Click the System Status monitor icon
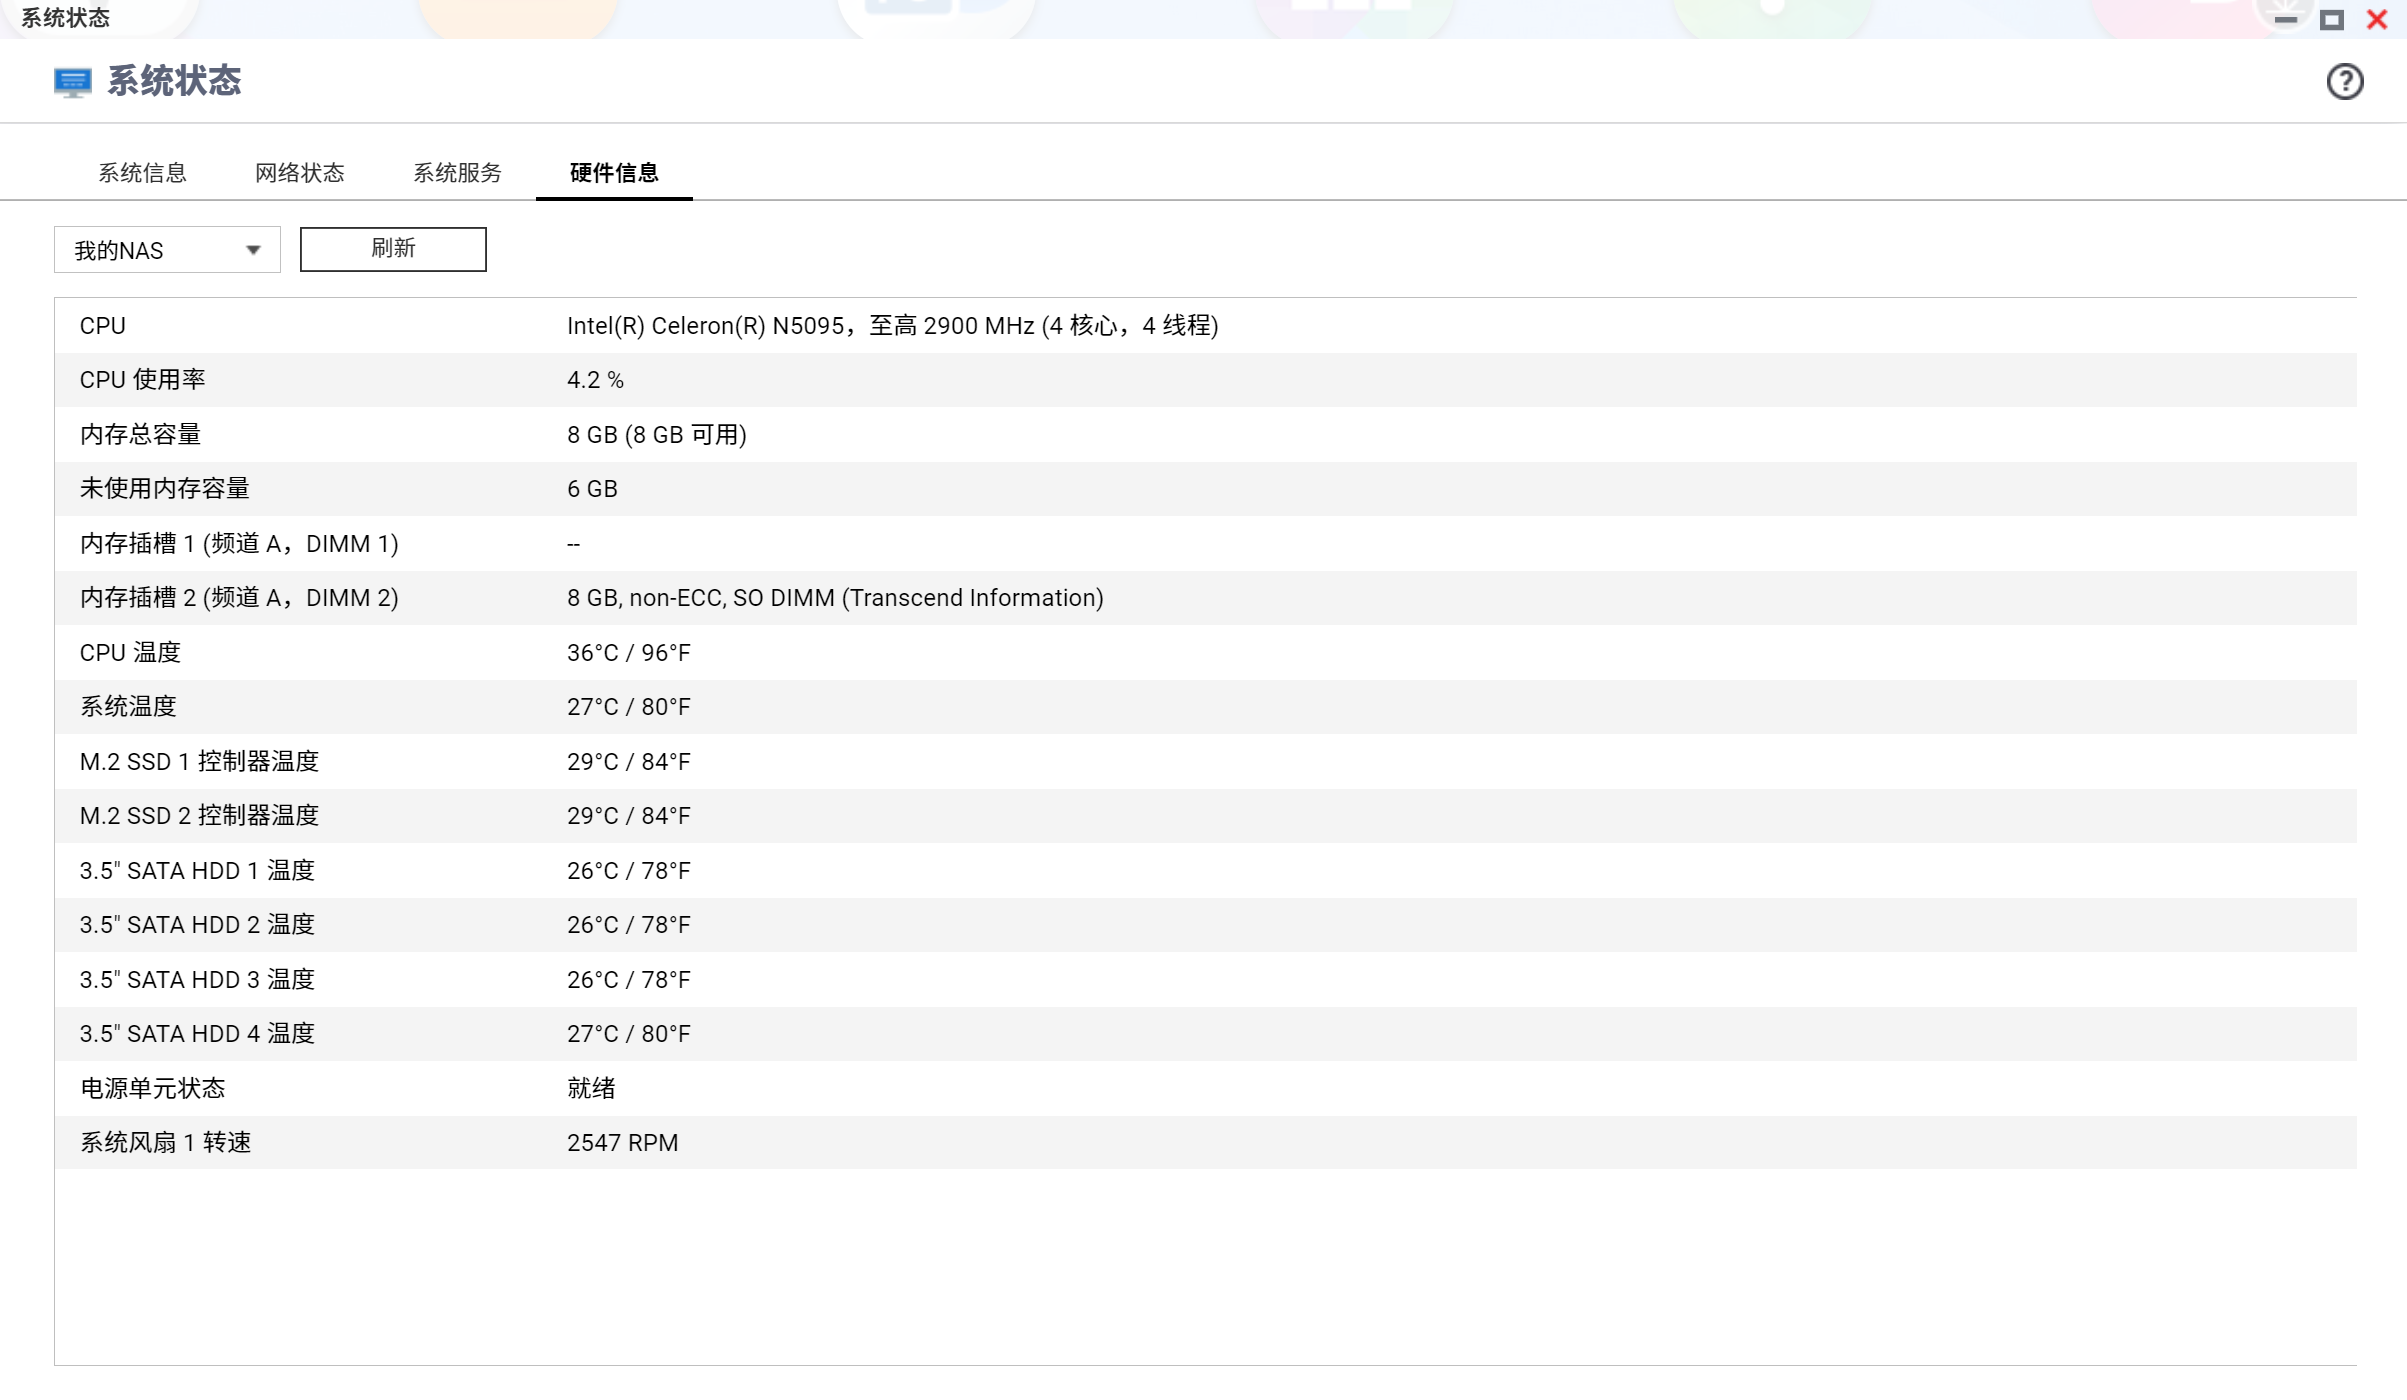The height and width of the screenshot is (1400, 2407). (x=72, y=82)
